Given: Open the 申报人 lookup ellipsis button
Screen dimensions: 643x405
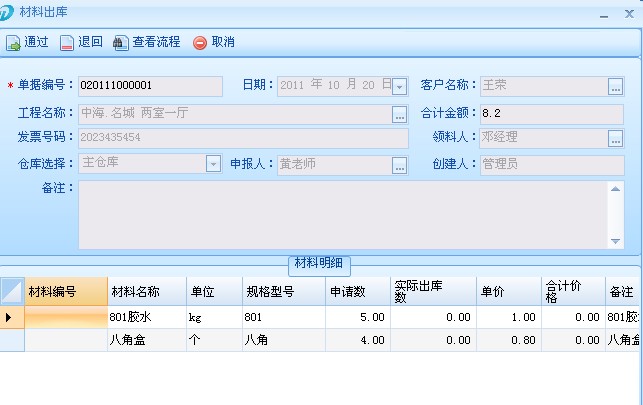Looking at the screenshot, I should [x=399, y=165].
